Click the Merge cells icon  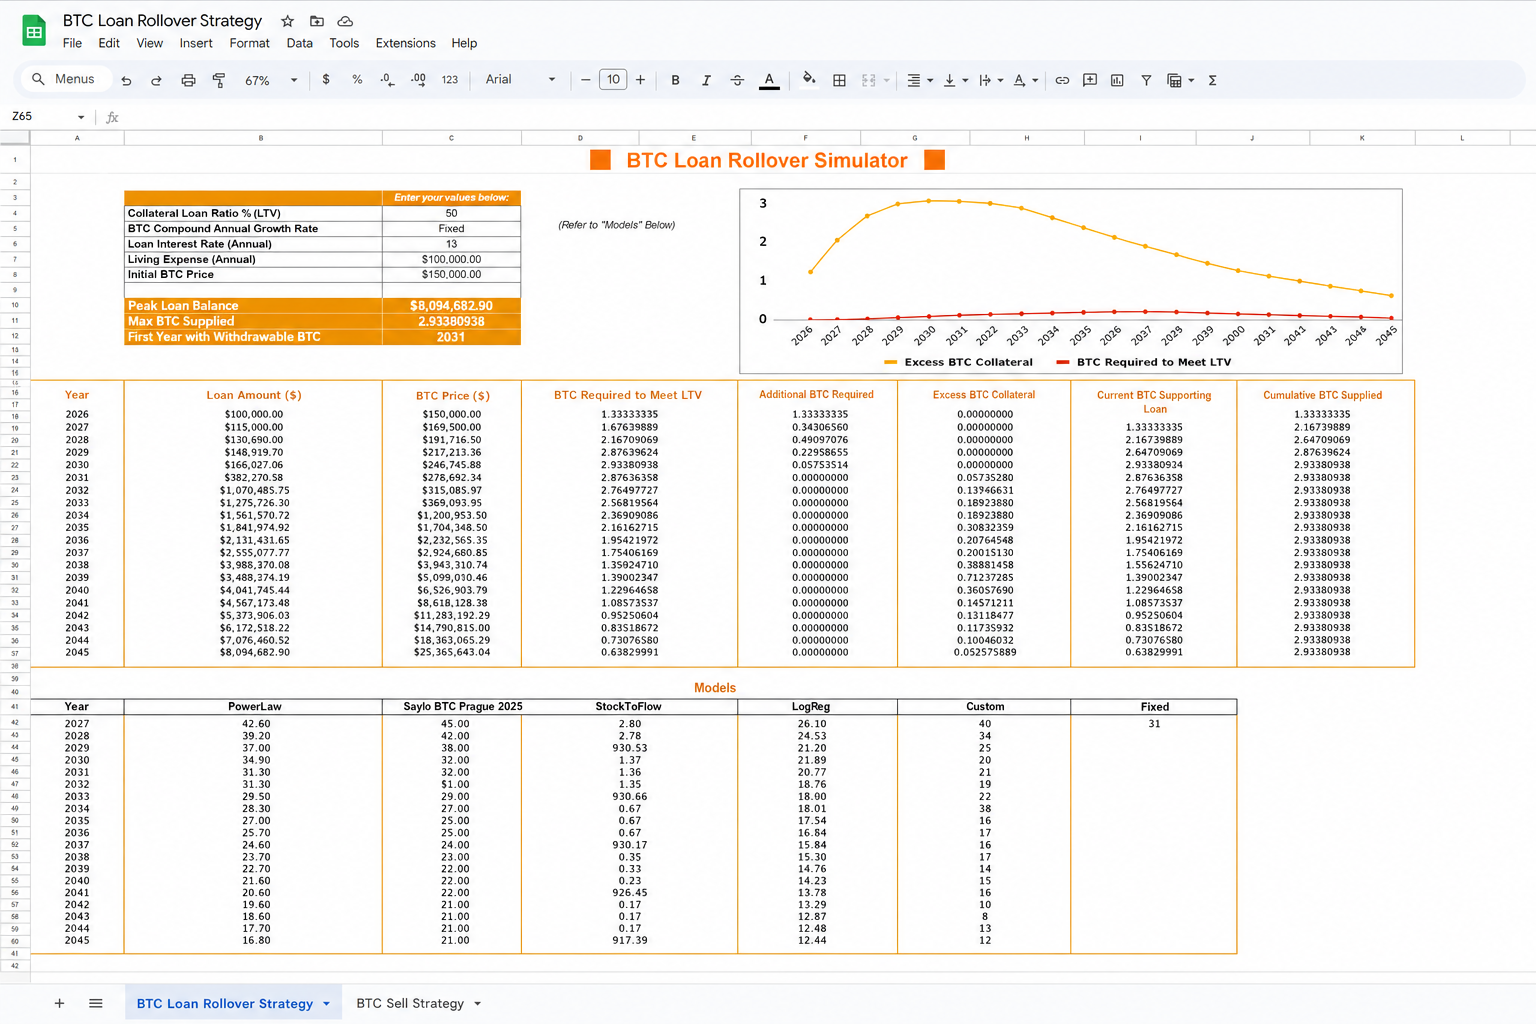coord(869,80)
